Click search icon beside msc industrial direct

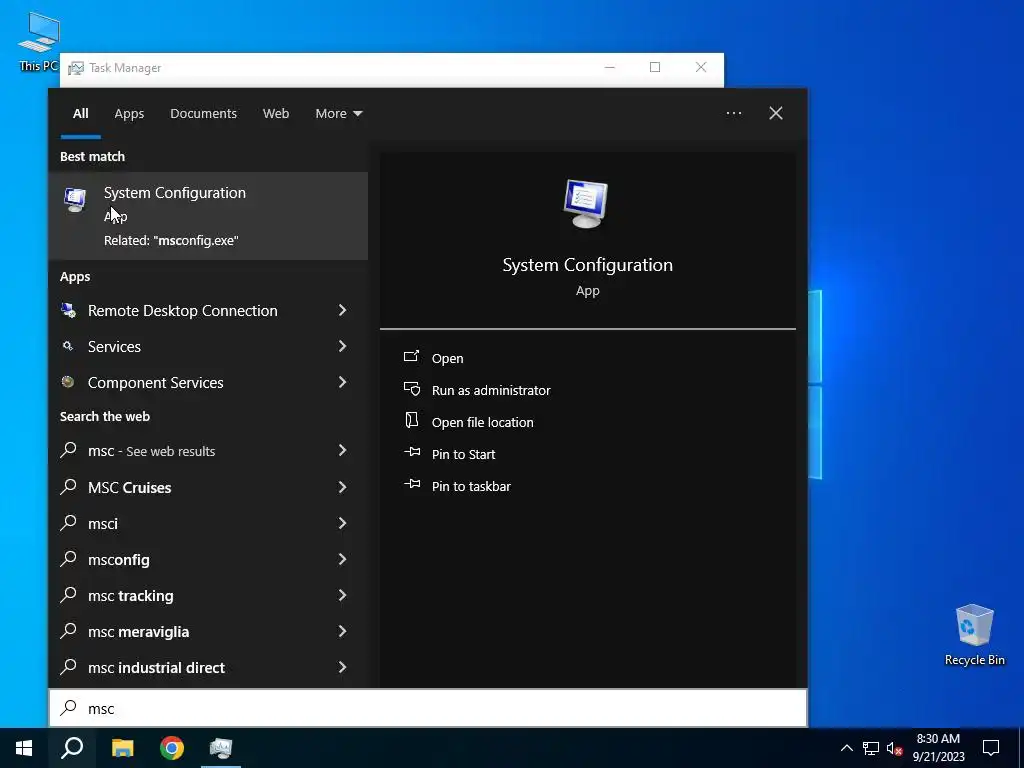pyautogui.click(x=68, y=666)
